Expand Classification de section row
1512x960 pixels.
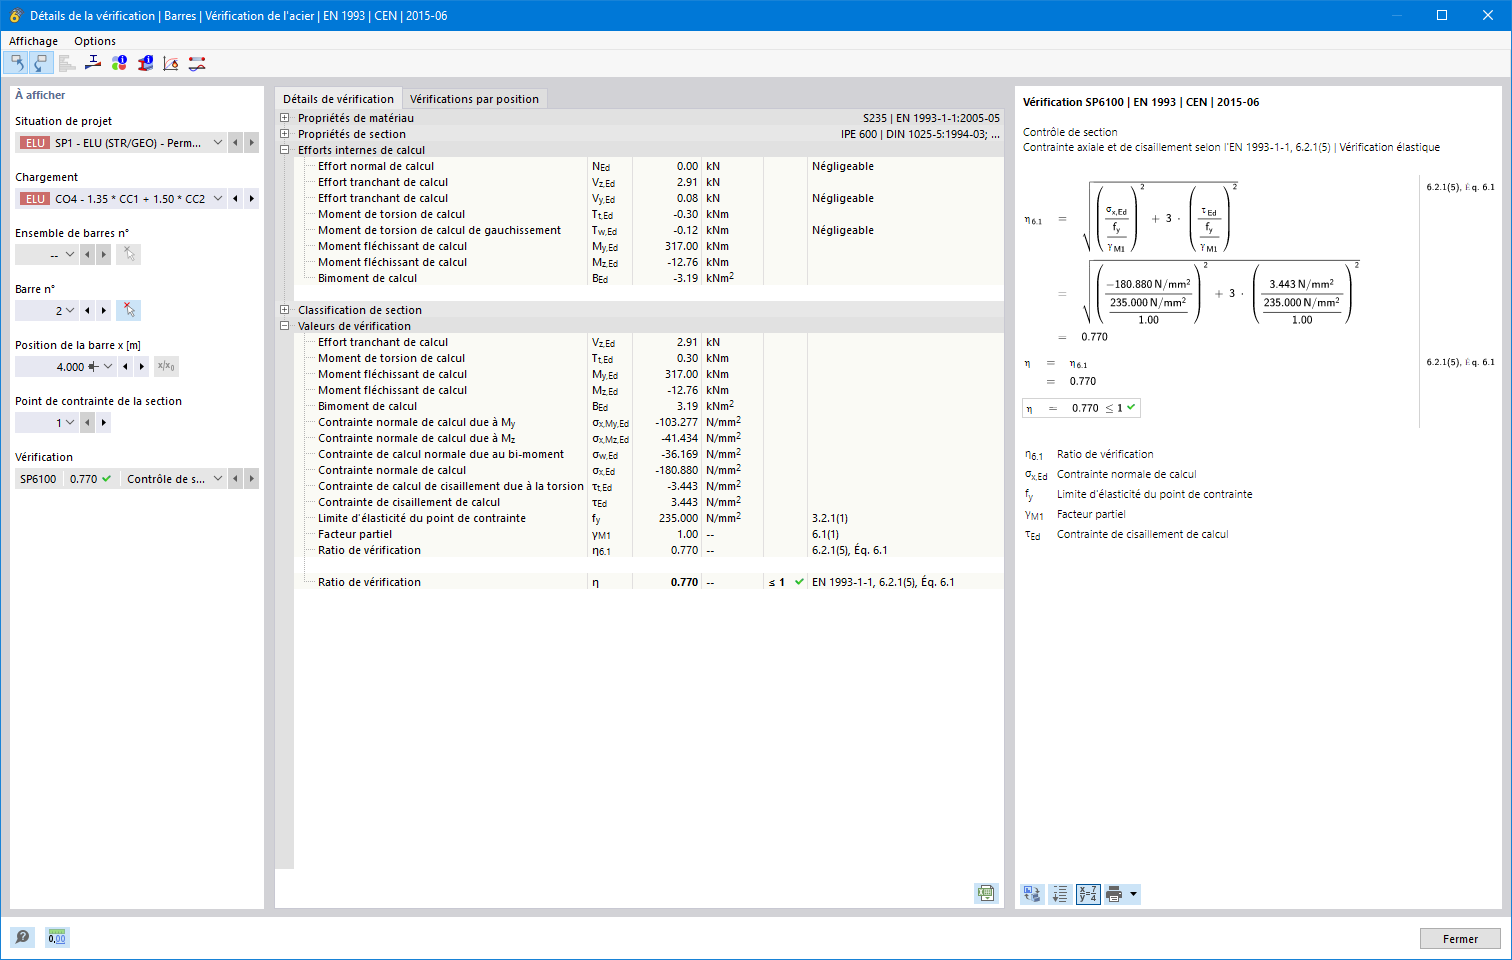(x=284, y=310)
